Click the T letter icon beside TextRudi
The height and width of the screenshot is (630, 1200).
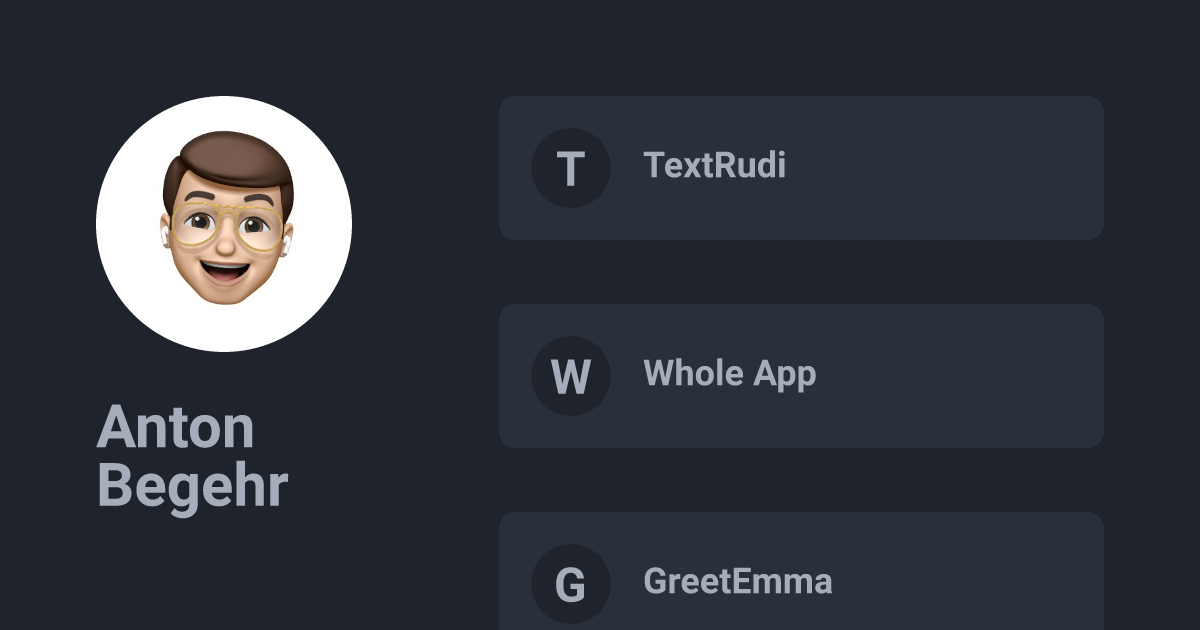(x=570, y=168)
